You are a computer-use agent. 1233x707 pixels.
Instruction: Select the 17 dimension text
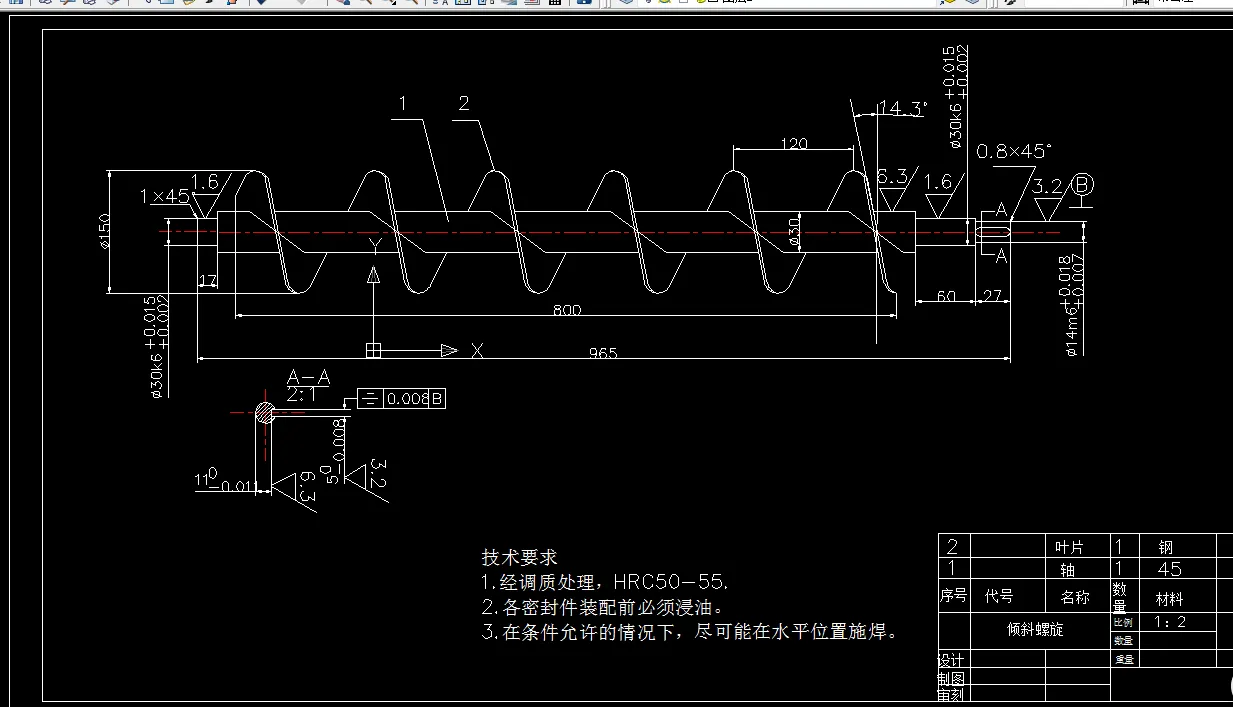point(207,281)
